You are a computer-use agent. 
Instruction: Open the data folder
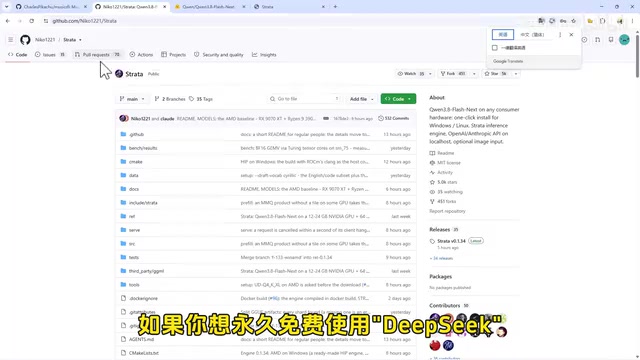[133, 176]
